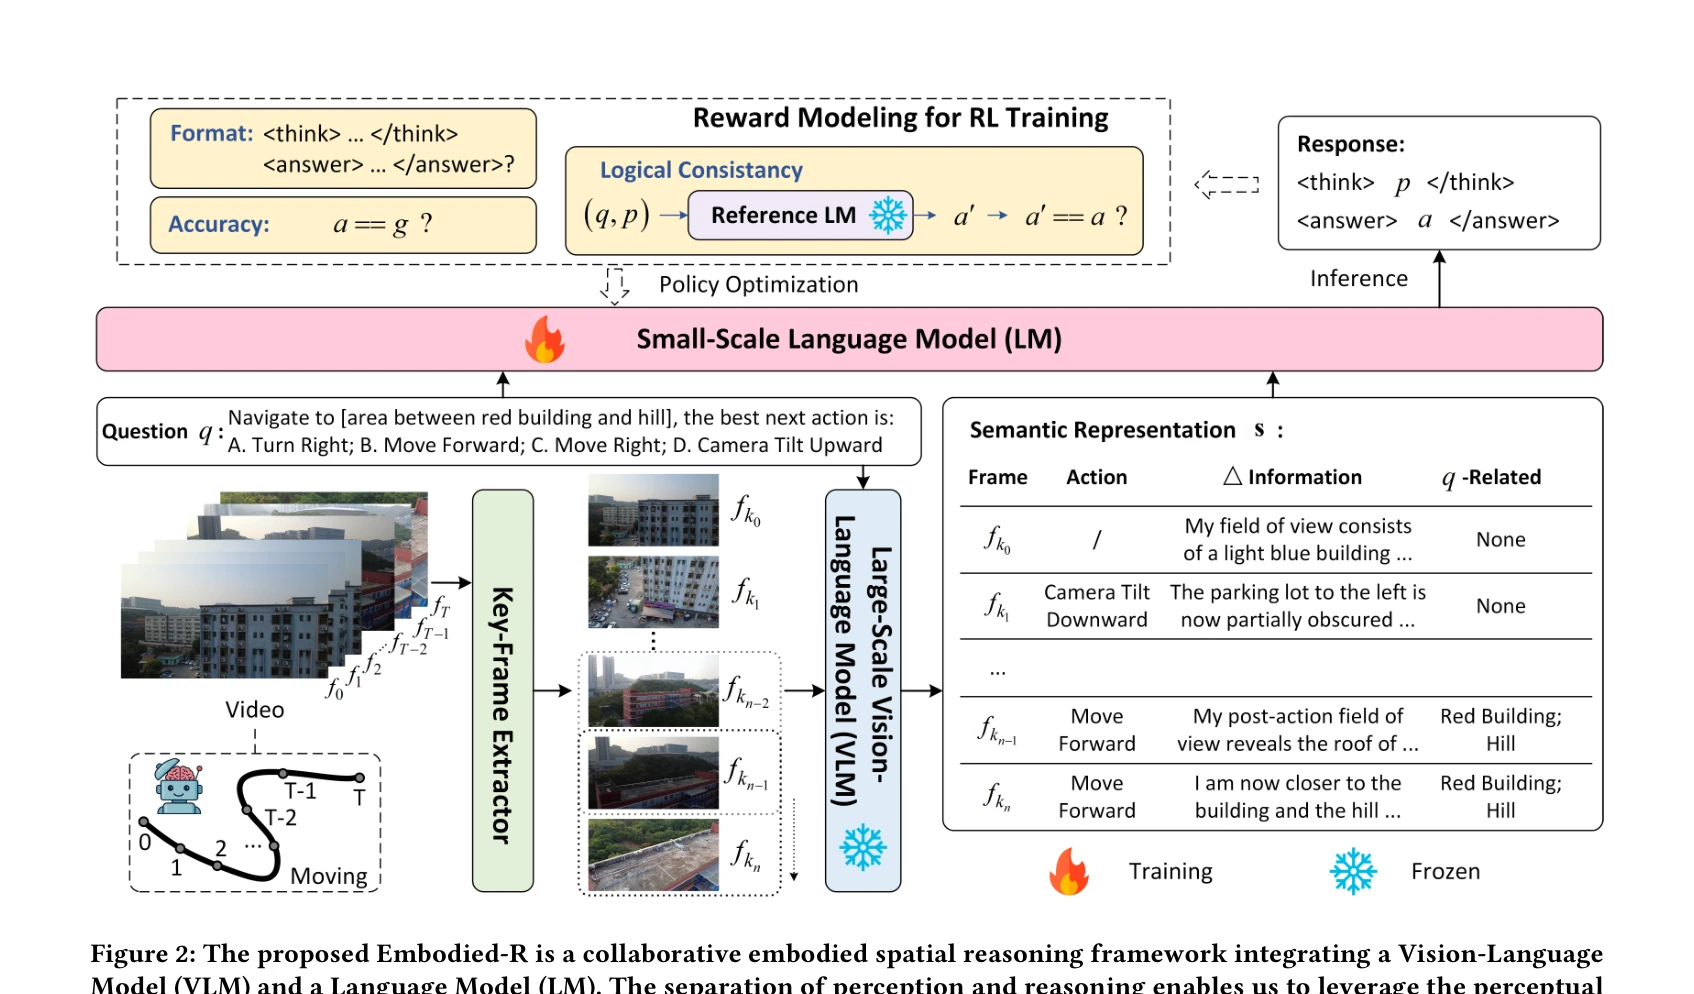Click the snowflake icon on the VLM block
This screenshot has width=1694, height=994.
(862, 847)
